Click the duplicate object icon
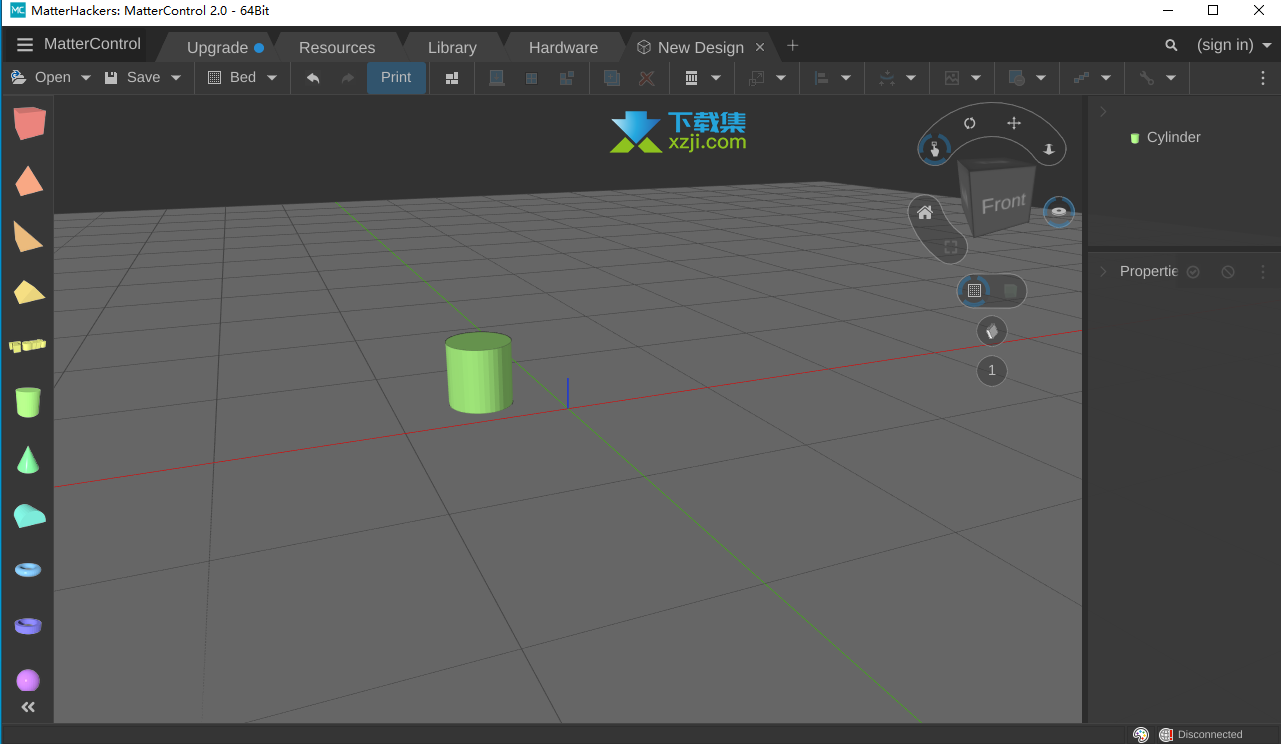1281x744 pixels. (612, 77)
